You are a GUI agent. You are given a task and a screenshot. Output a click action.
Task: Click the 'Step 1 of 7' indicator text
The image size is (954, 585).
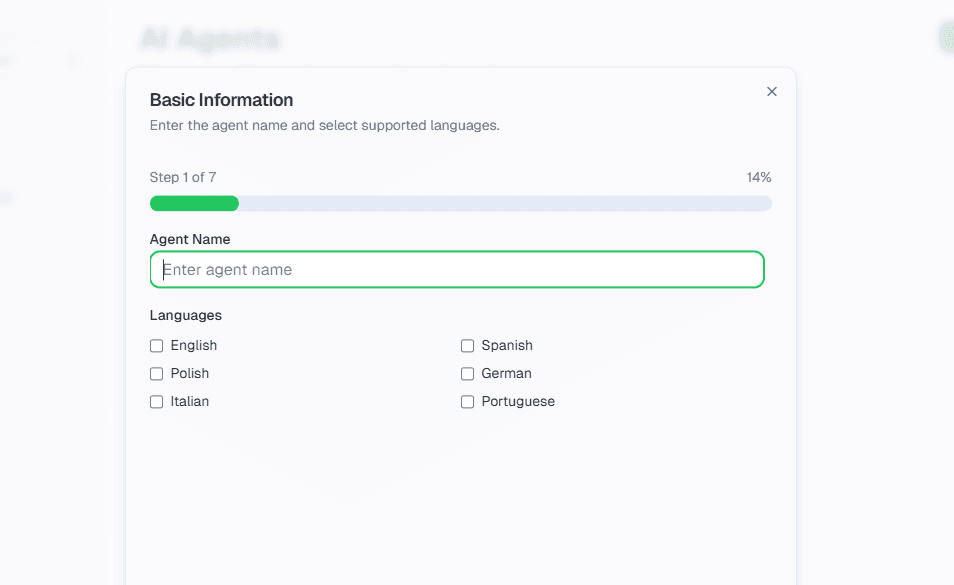[x=183, y=178]
